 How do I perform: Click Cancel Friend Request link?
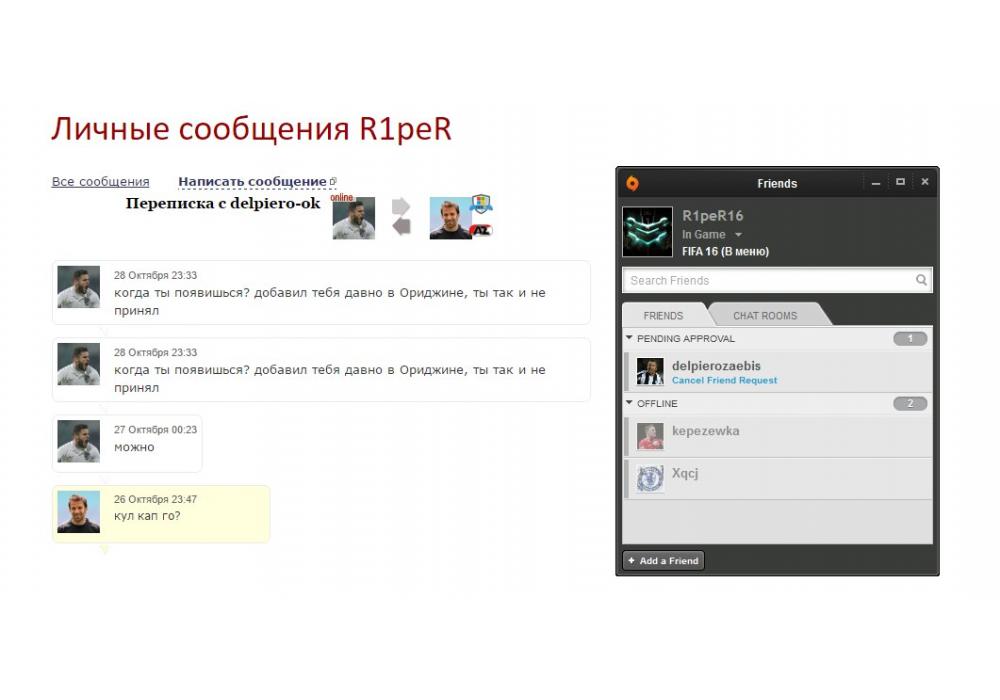724,381
